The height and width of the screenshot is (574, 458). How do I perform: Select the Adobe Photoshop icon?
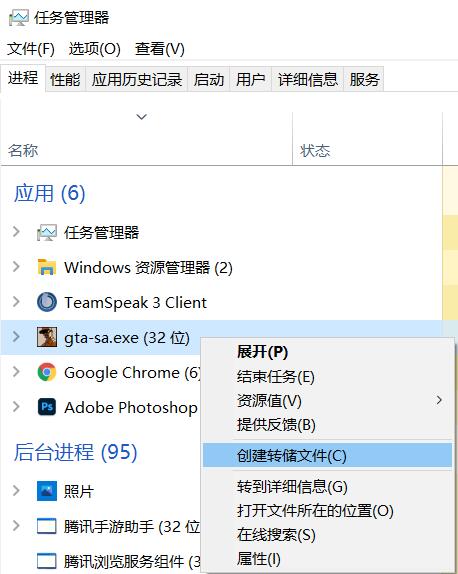coord(47,407)
